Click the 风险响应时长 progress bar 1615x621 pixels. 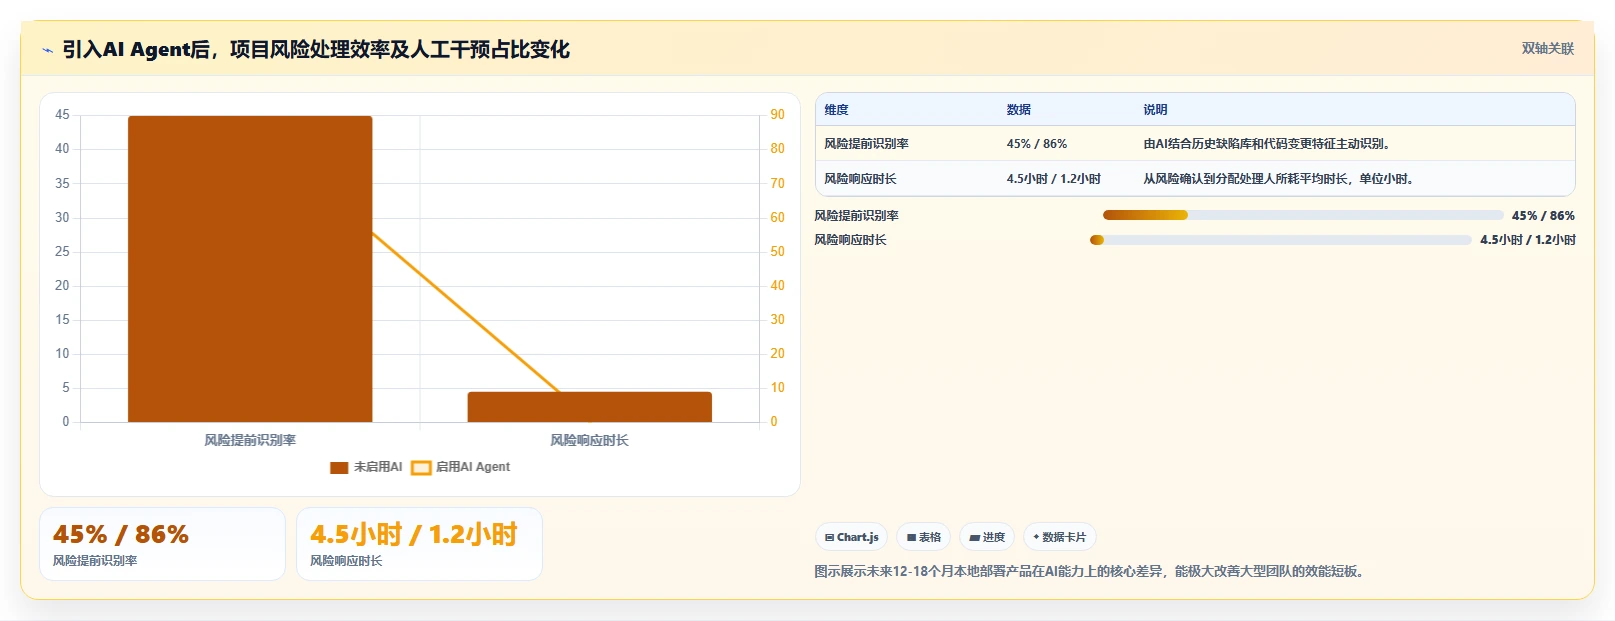tap(1281, 240)
